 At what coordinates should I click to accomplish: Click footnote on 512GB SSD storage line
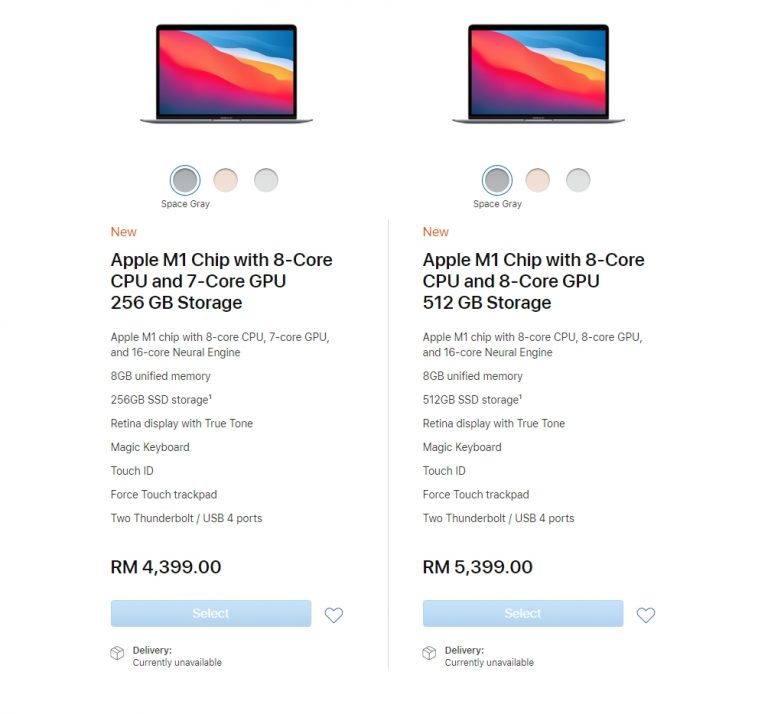click(x=521, y=397)
